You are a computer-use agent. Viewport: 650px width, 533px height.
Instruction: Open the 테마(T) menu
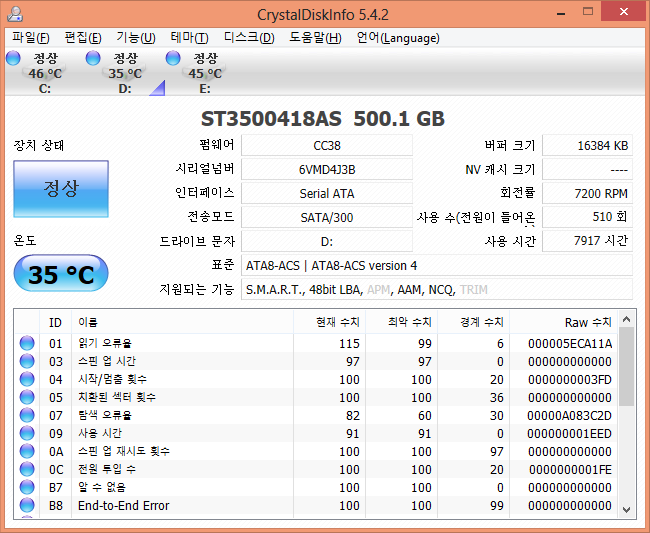coord(189,38)
